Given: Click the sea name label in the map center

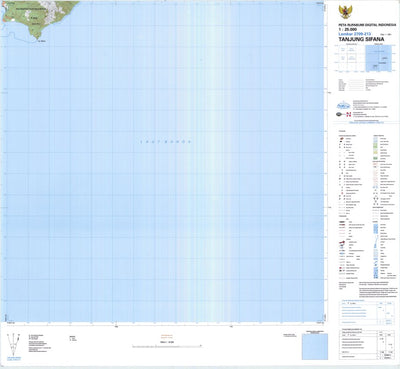Looking at the screenshot, I should point(165,142).
